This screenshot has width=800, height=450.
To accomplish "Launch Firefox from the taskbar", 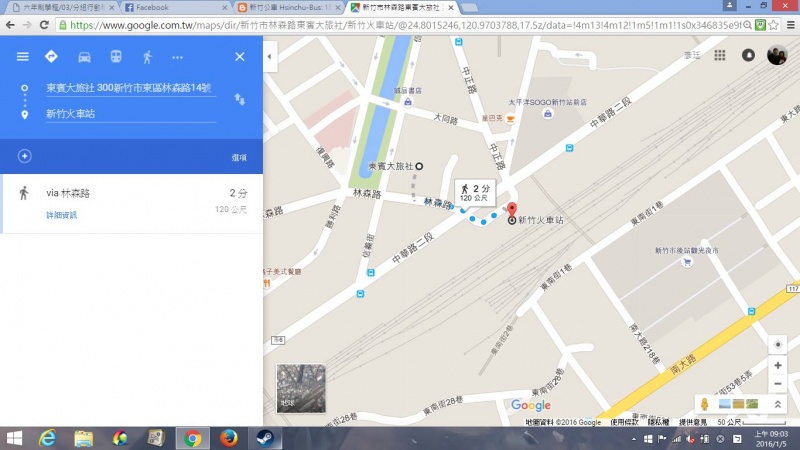I will (x=228, y=438).
